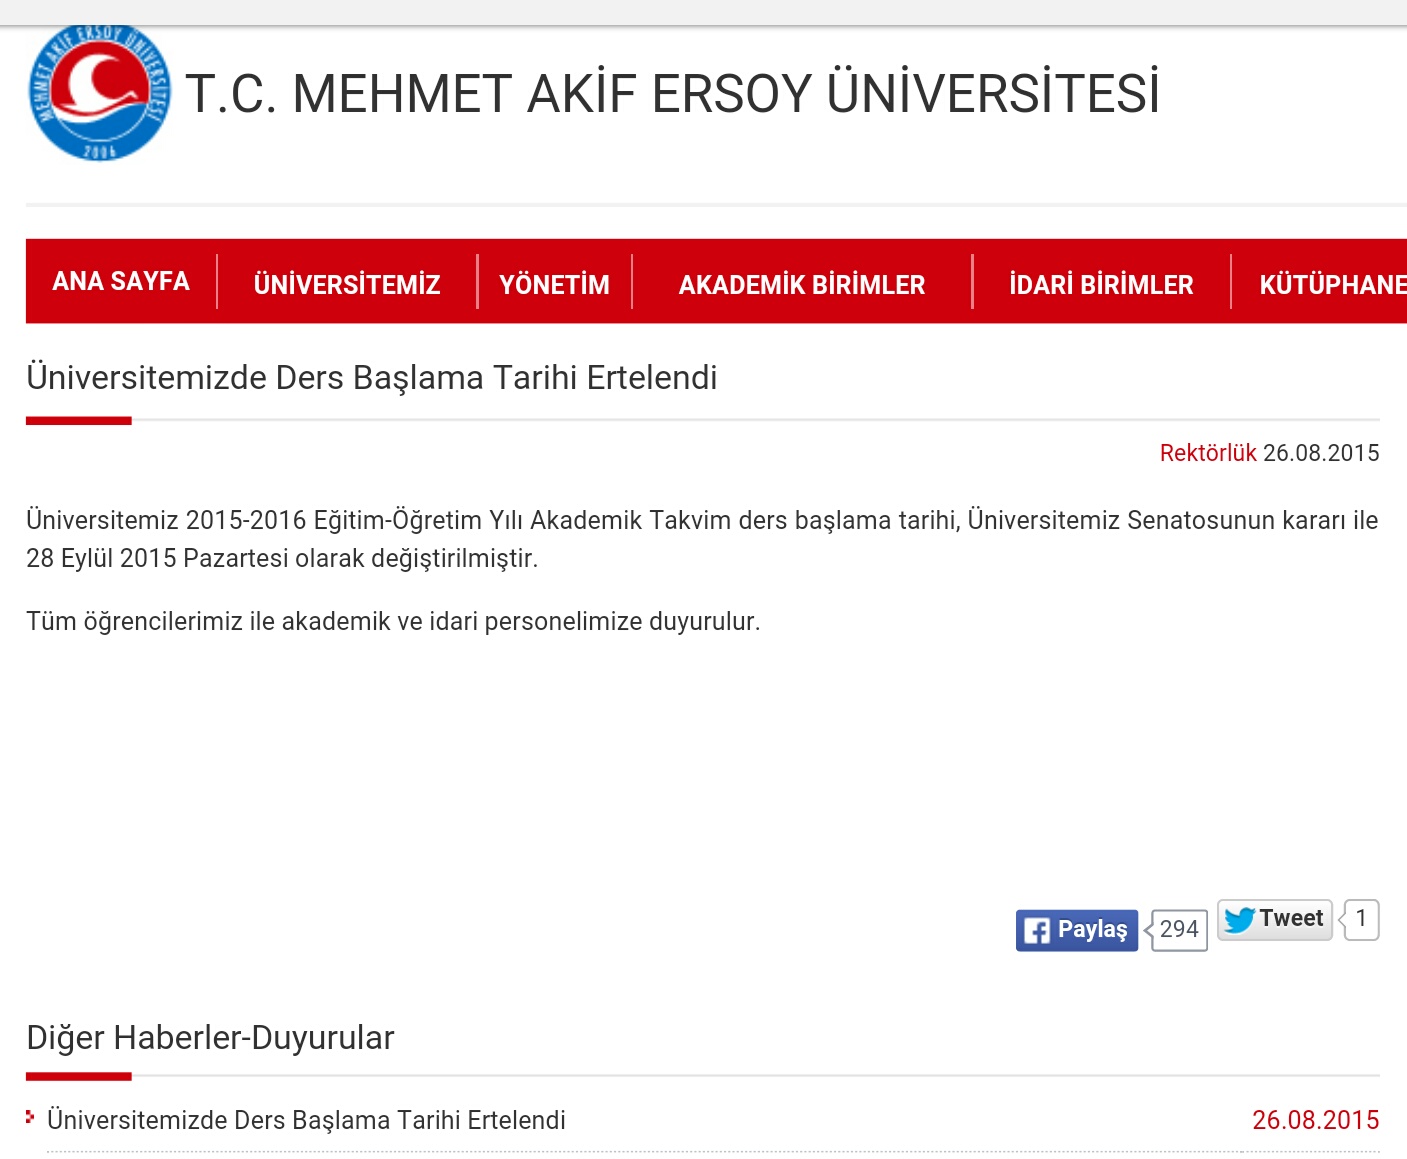Click the Mehmet Akif Ersoy University logo

coord(99,92)
